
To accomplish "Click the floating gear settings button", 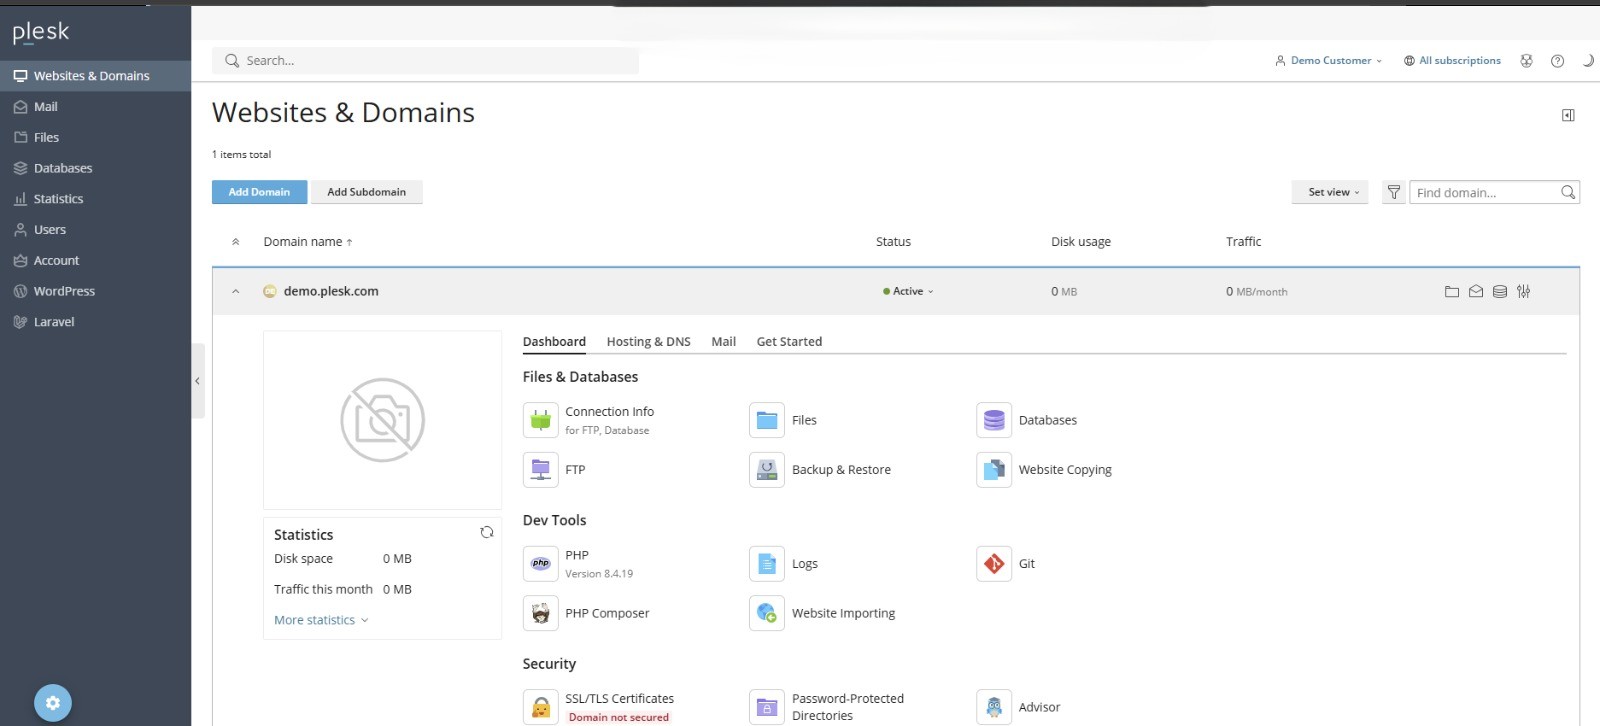I will (53, 703).
